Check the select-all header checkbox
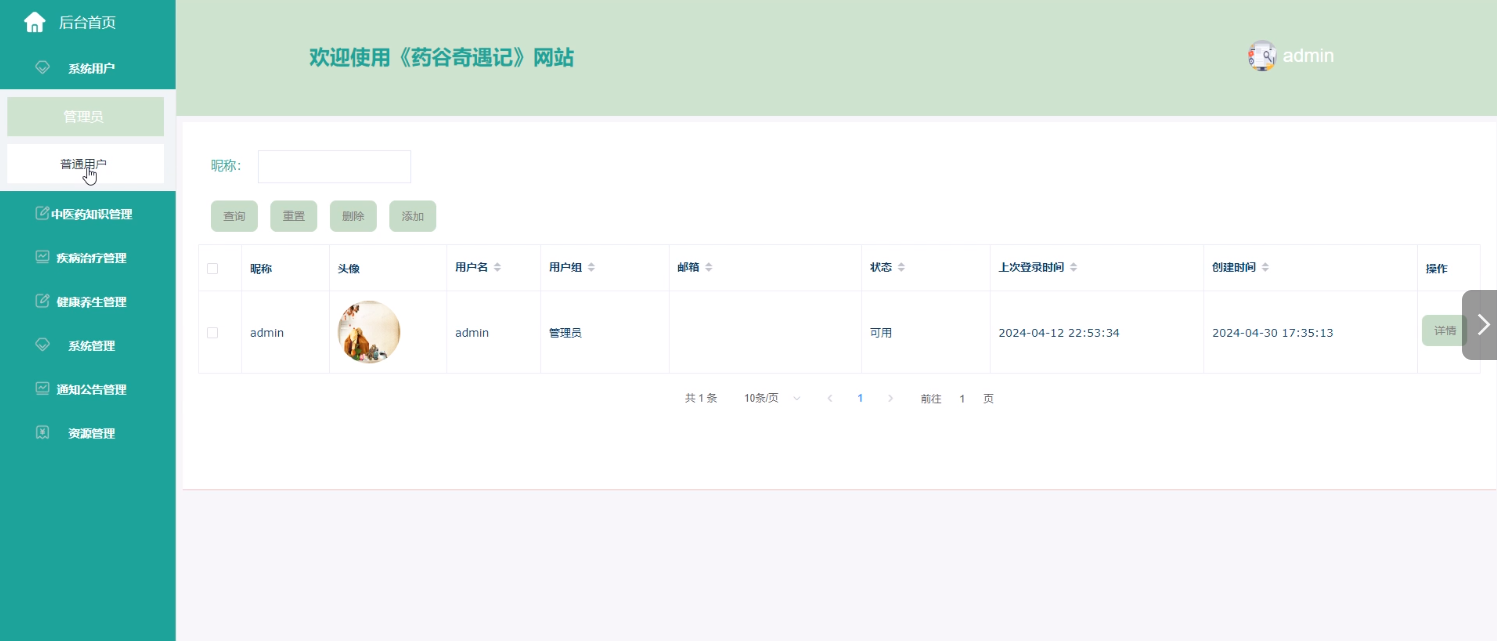Viewport: 1497px width, 641px height. pos(212,268)
